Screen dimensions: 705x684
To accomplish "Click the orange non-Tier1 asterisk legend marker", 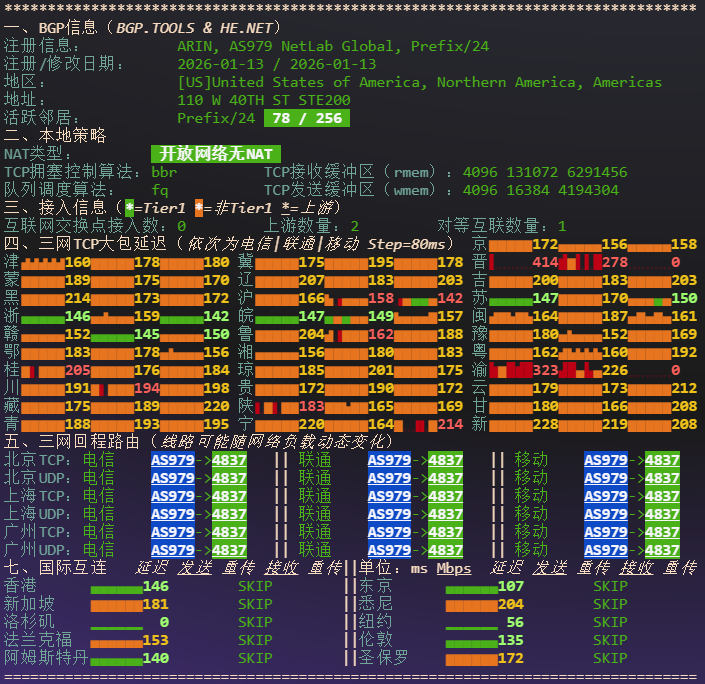I will 199,208.
